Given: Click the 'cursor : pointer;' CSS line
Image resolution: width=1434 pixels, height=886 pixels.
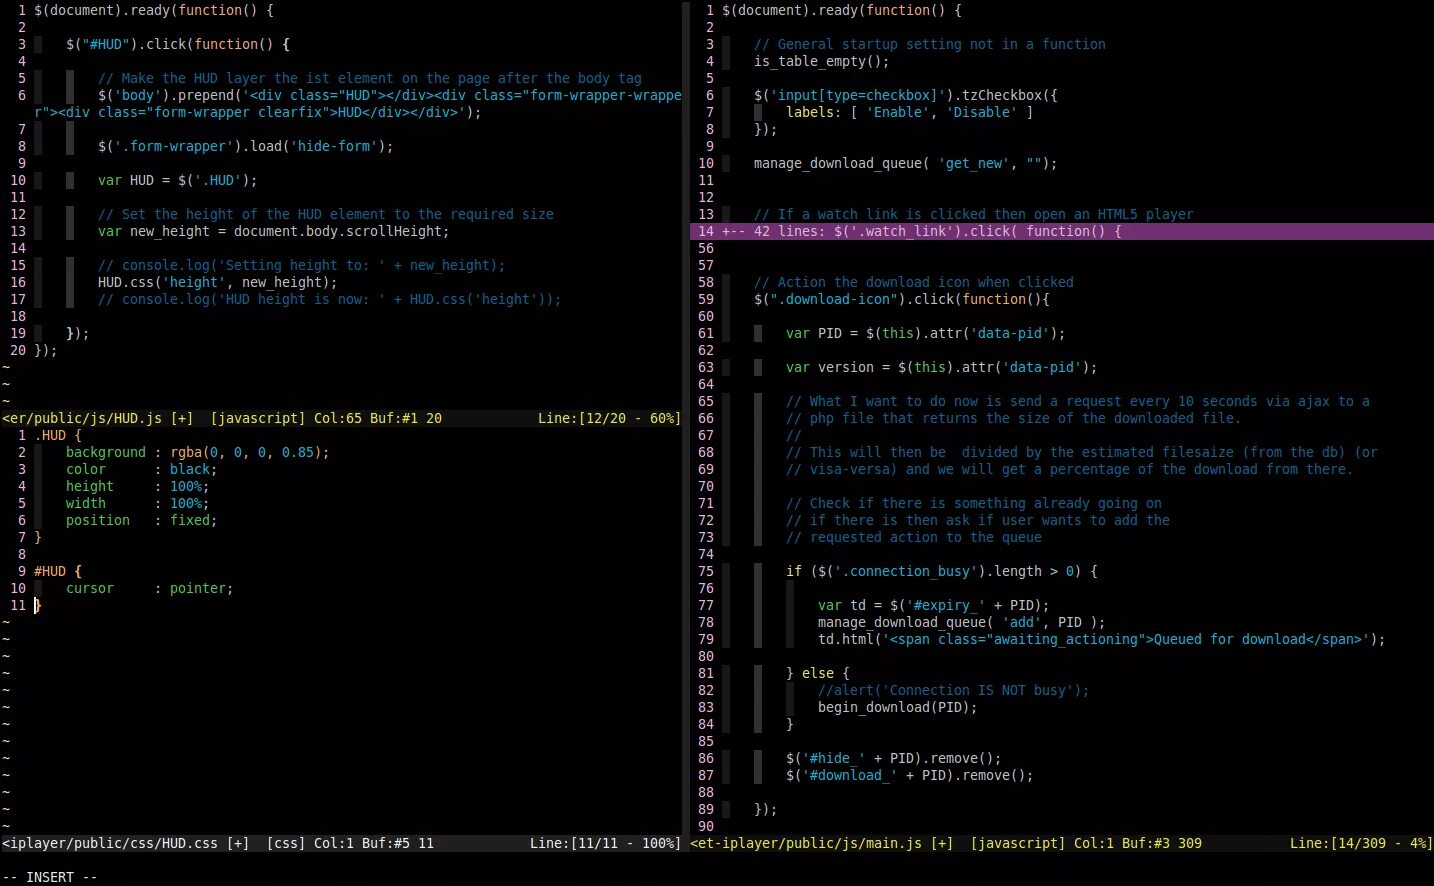Looking at the screenshot, I should coord(150,588).
